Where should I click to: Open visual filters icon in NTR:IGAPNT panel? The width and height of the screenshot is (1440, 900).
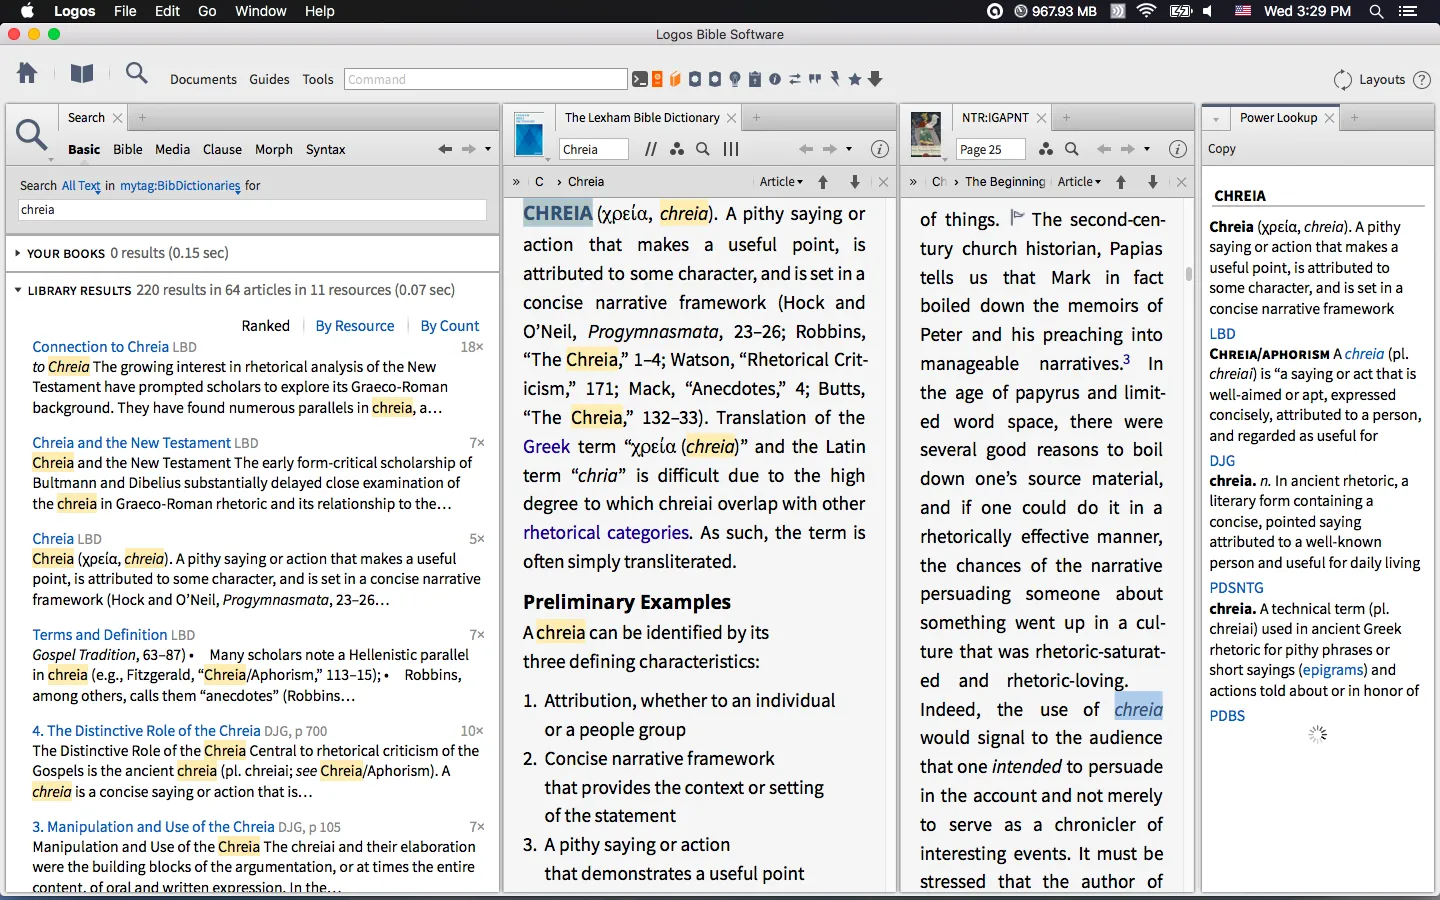(x=1046, y=149)
